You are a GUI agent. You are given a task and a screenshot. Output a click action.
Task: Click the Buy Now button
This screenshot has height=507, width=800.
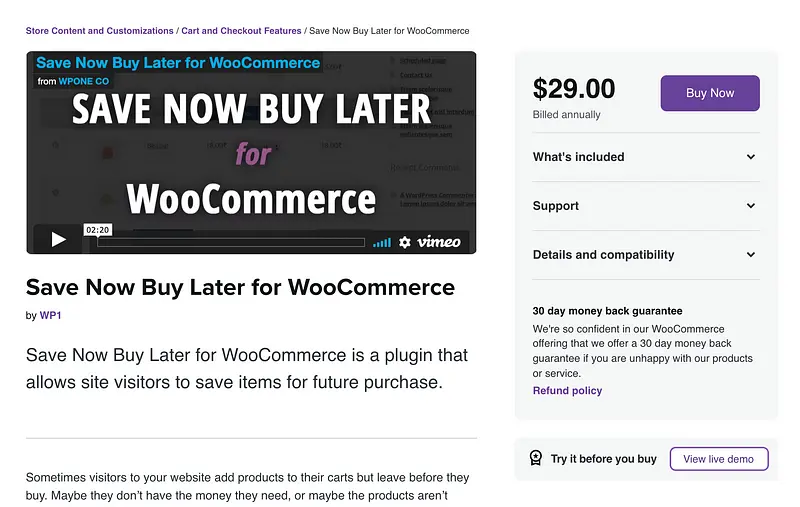click(710, 93)
